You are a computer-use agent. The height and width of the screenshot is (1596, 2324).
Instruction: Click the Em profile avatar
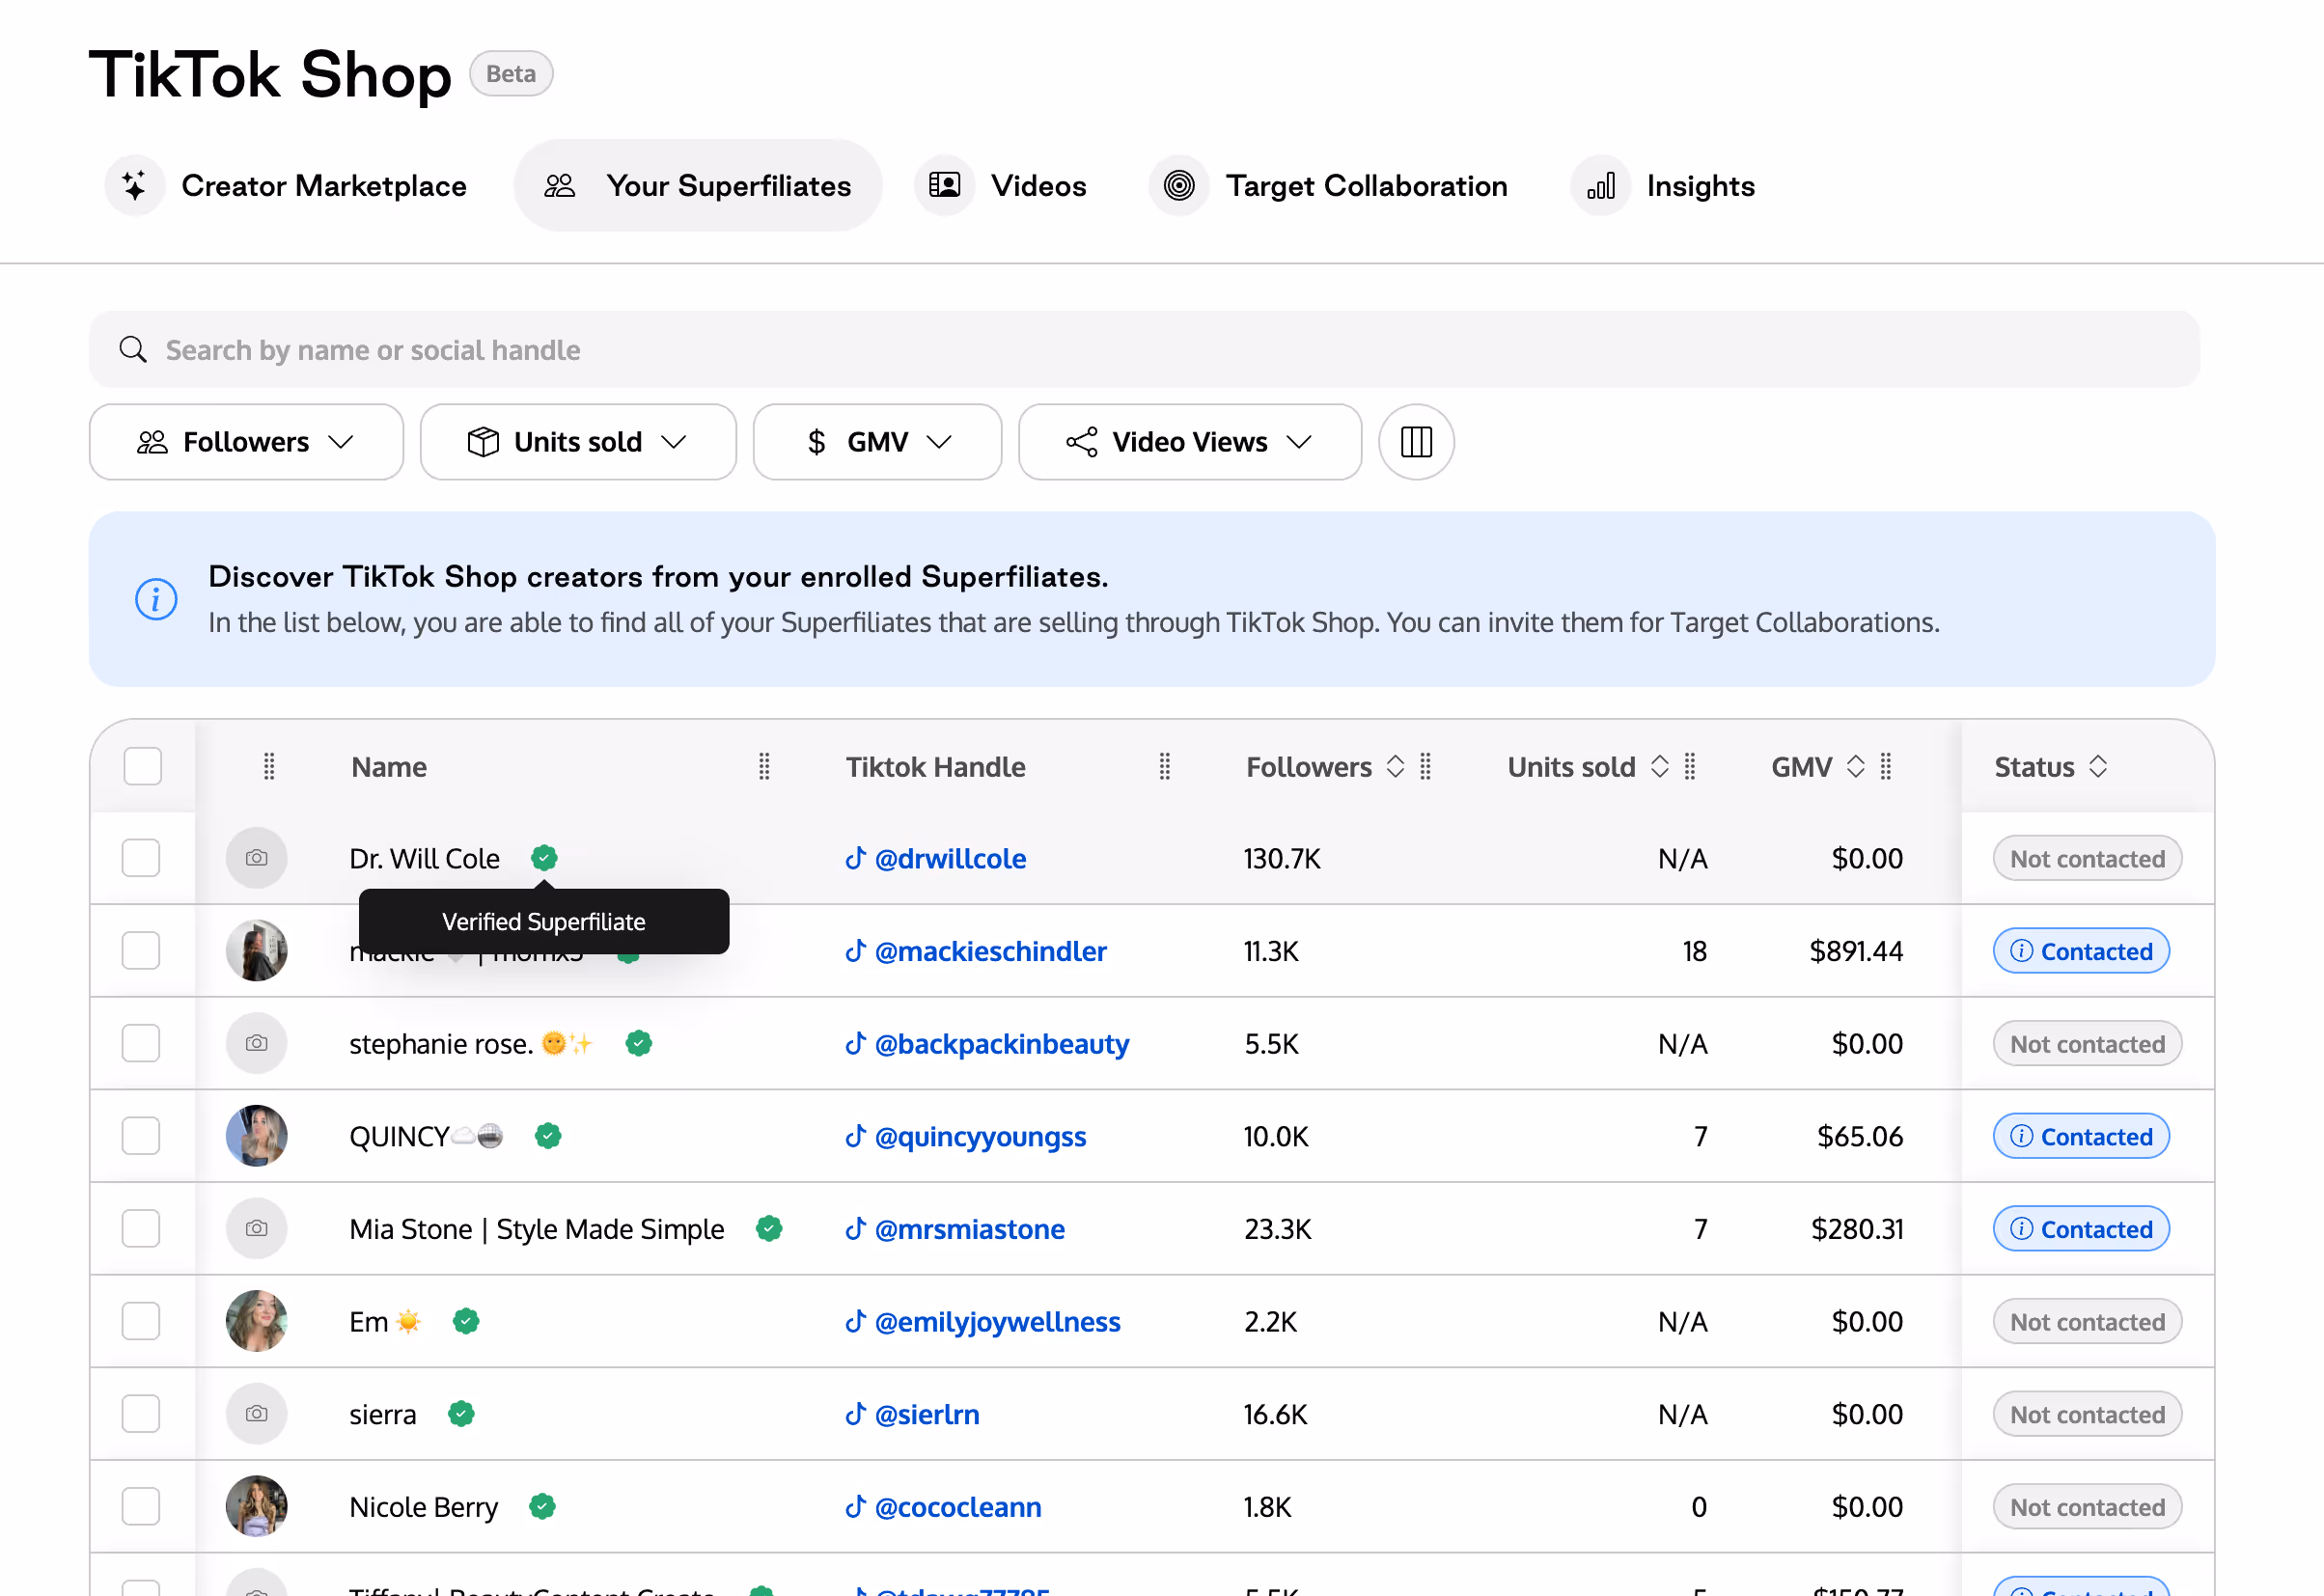[x=256, y=1320]
